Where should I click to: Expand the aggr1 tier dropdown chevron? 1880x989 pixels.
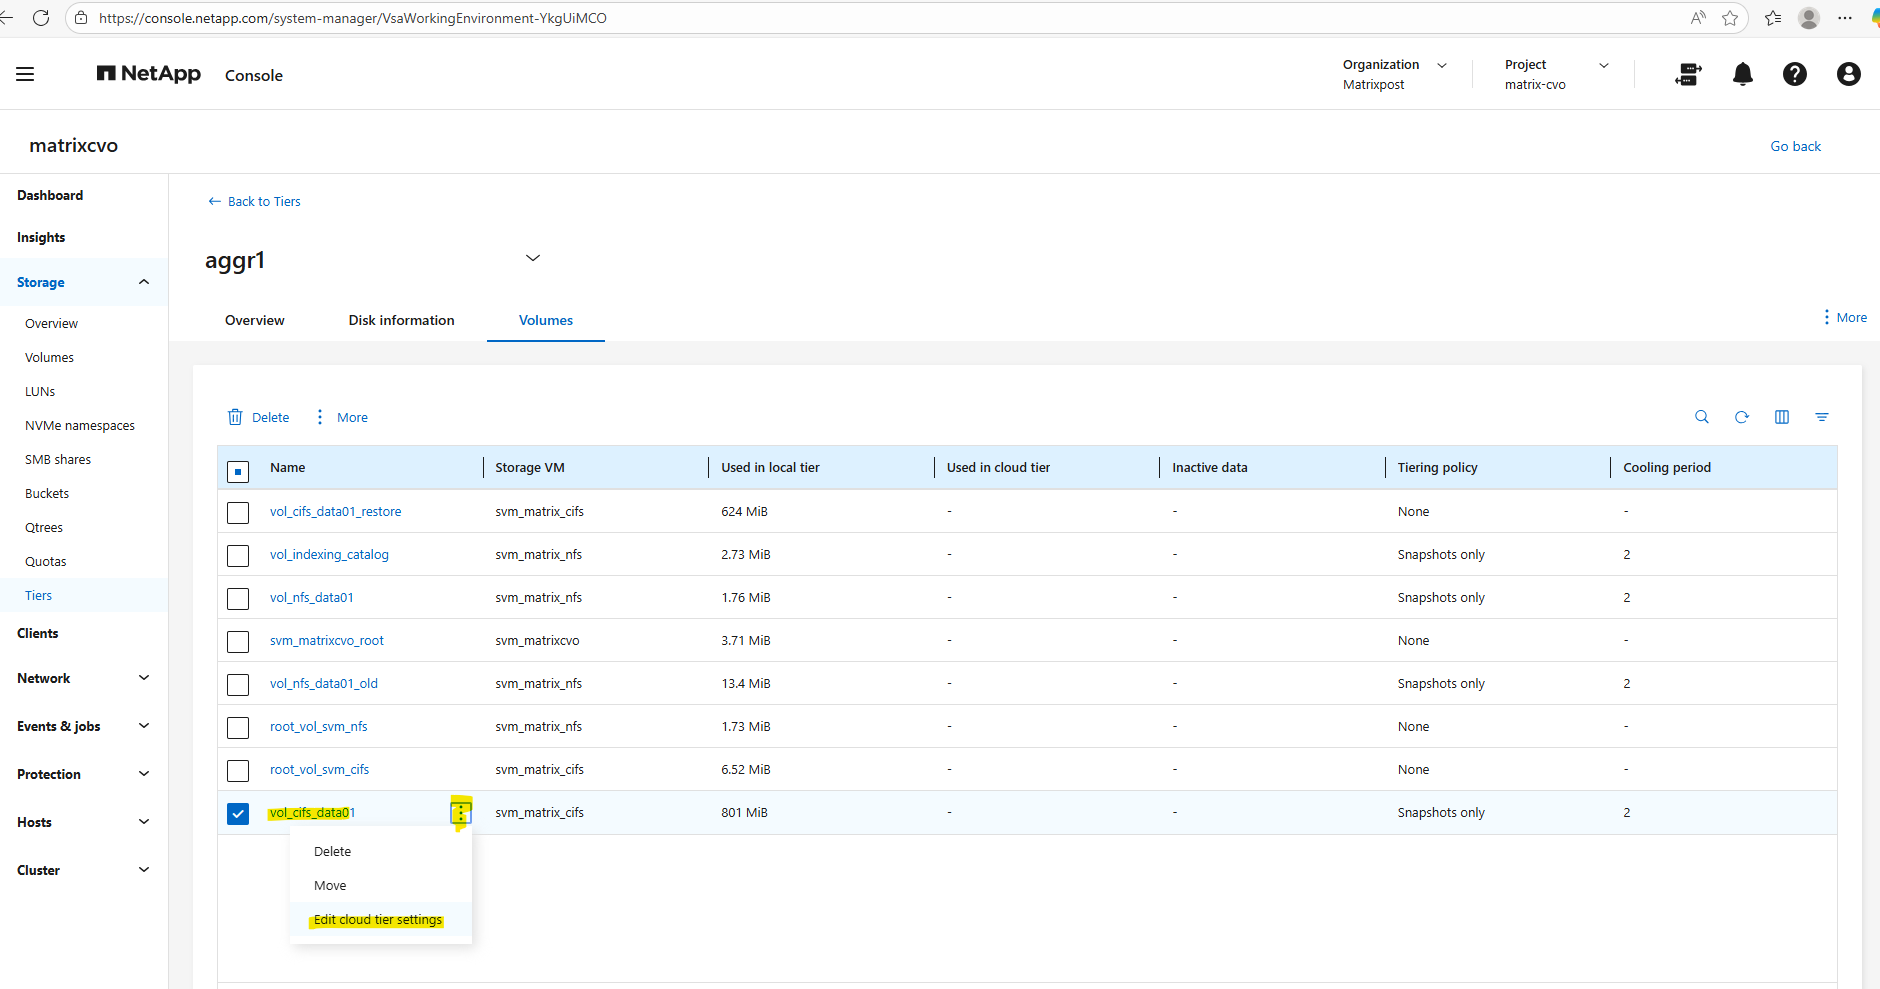tap(533, 258)
